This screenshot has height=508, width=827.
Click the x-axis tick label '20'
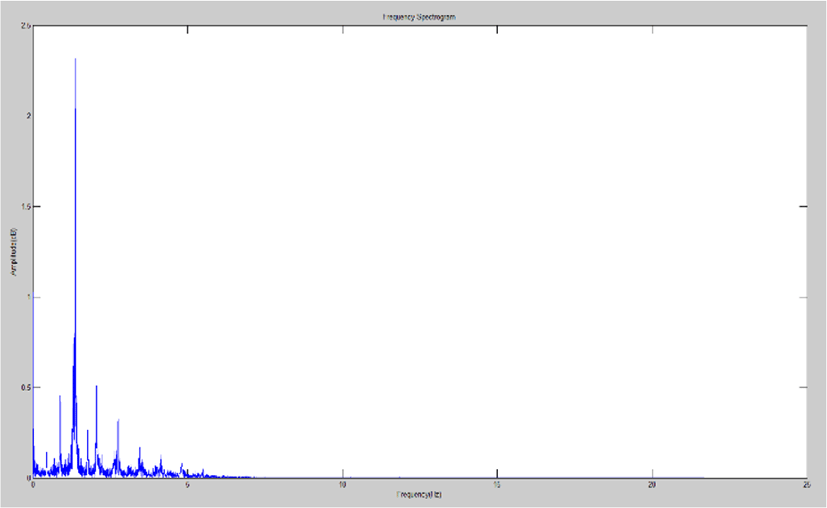(652, 485)
